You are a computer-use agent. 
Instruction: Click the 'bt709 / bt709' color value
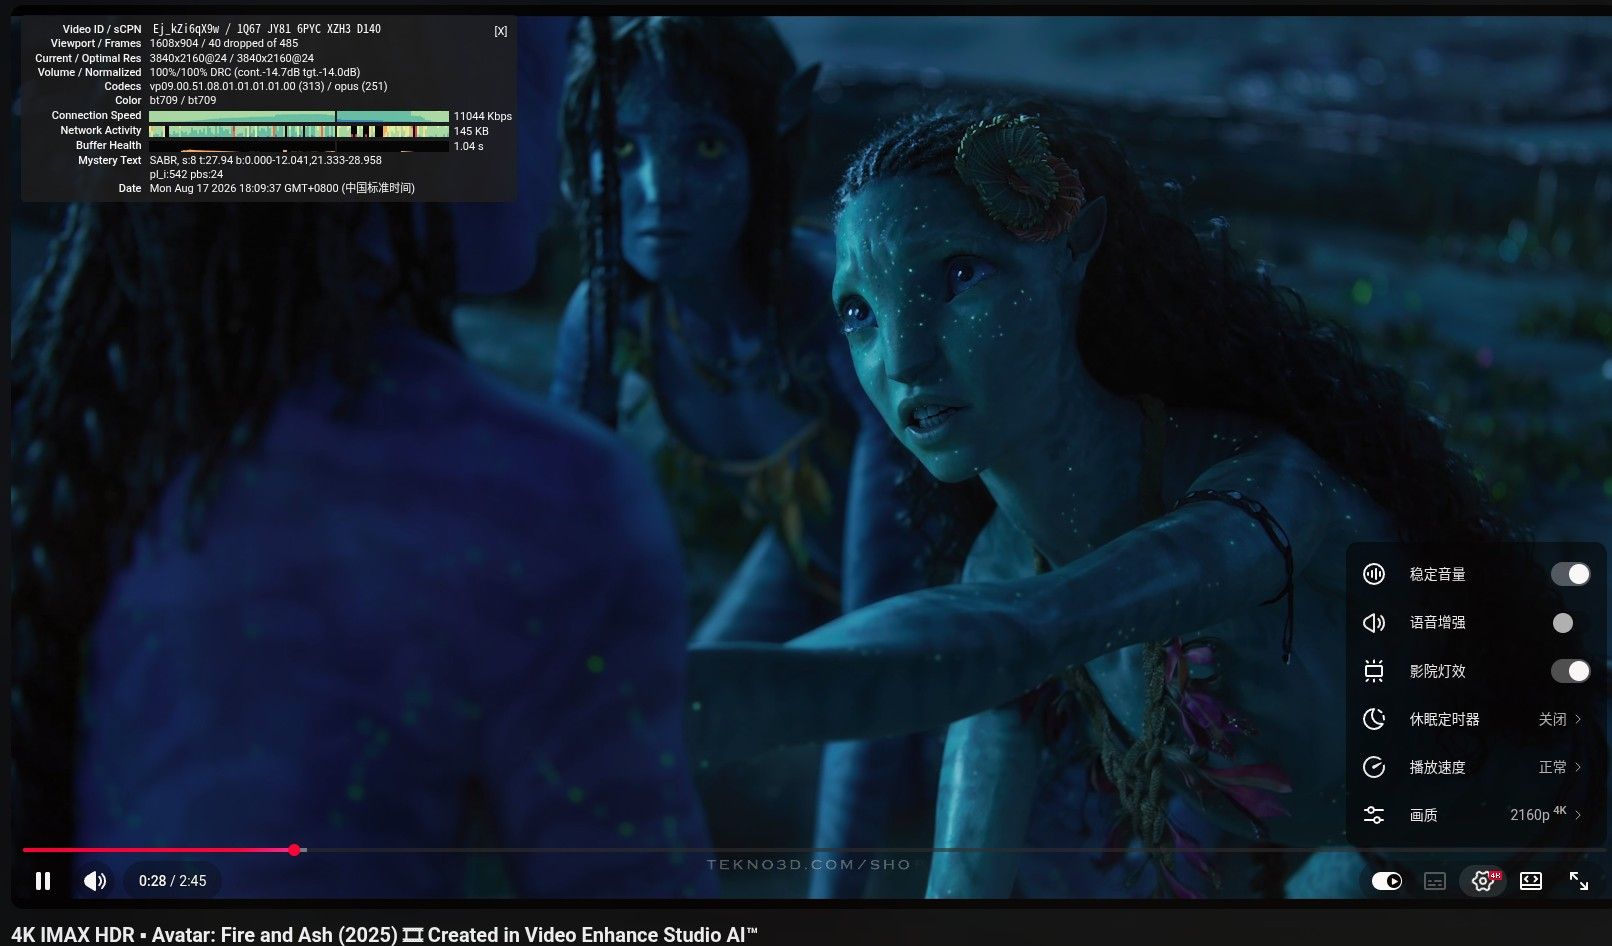(183, 100)
